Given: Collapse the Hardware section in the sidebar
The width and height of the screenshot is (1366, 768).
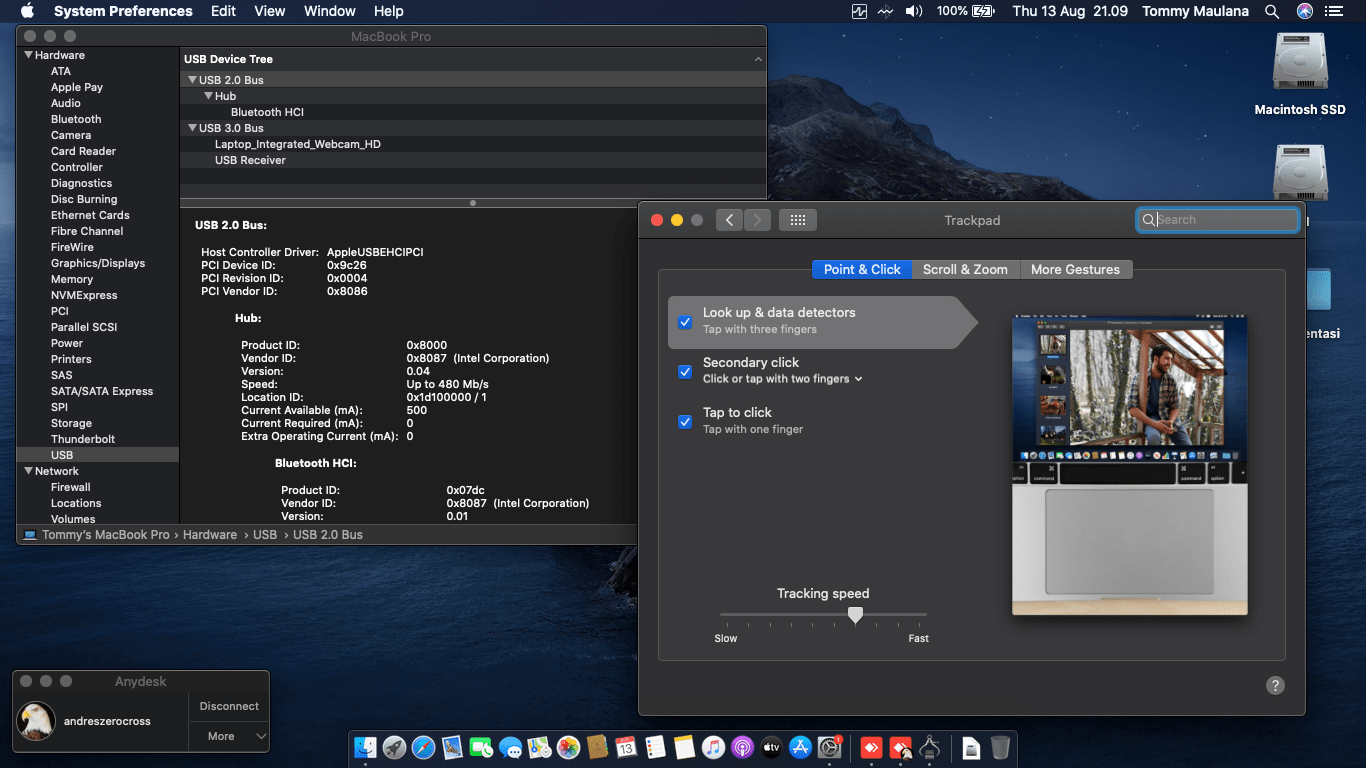Looking at the screenshot, I should point(28,55).
